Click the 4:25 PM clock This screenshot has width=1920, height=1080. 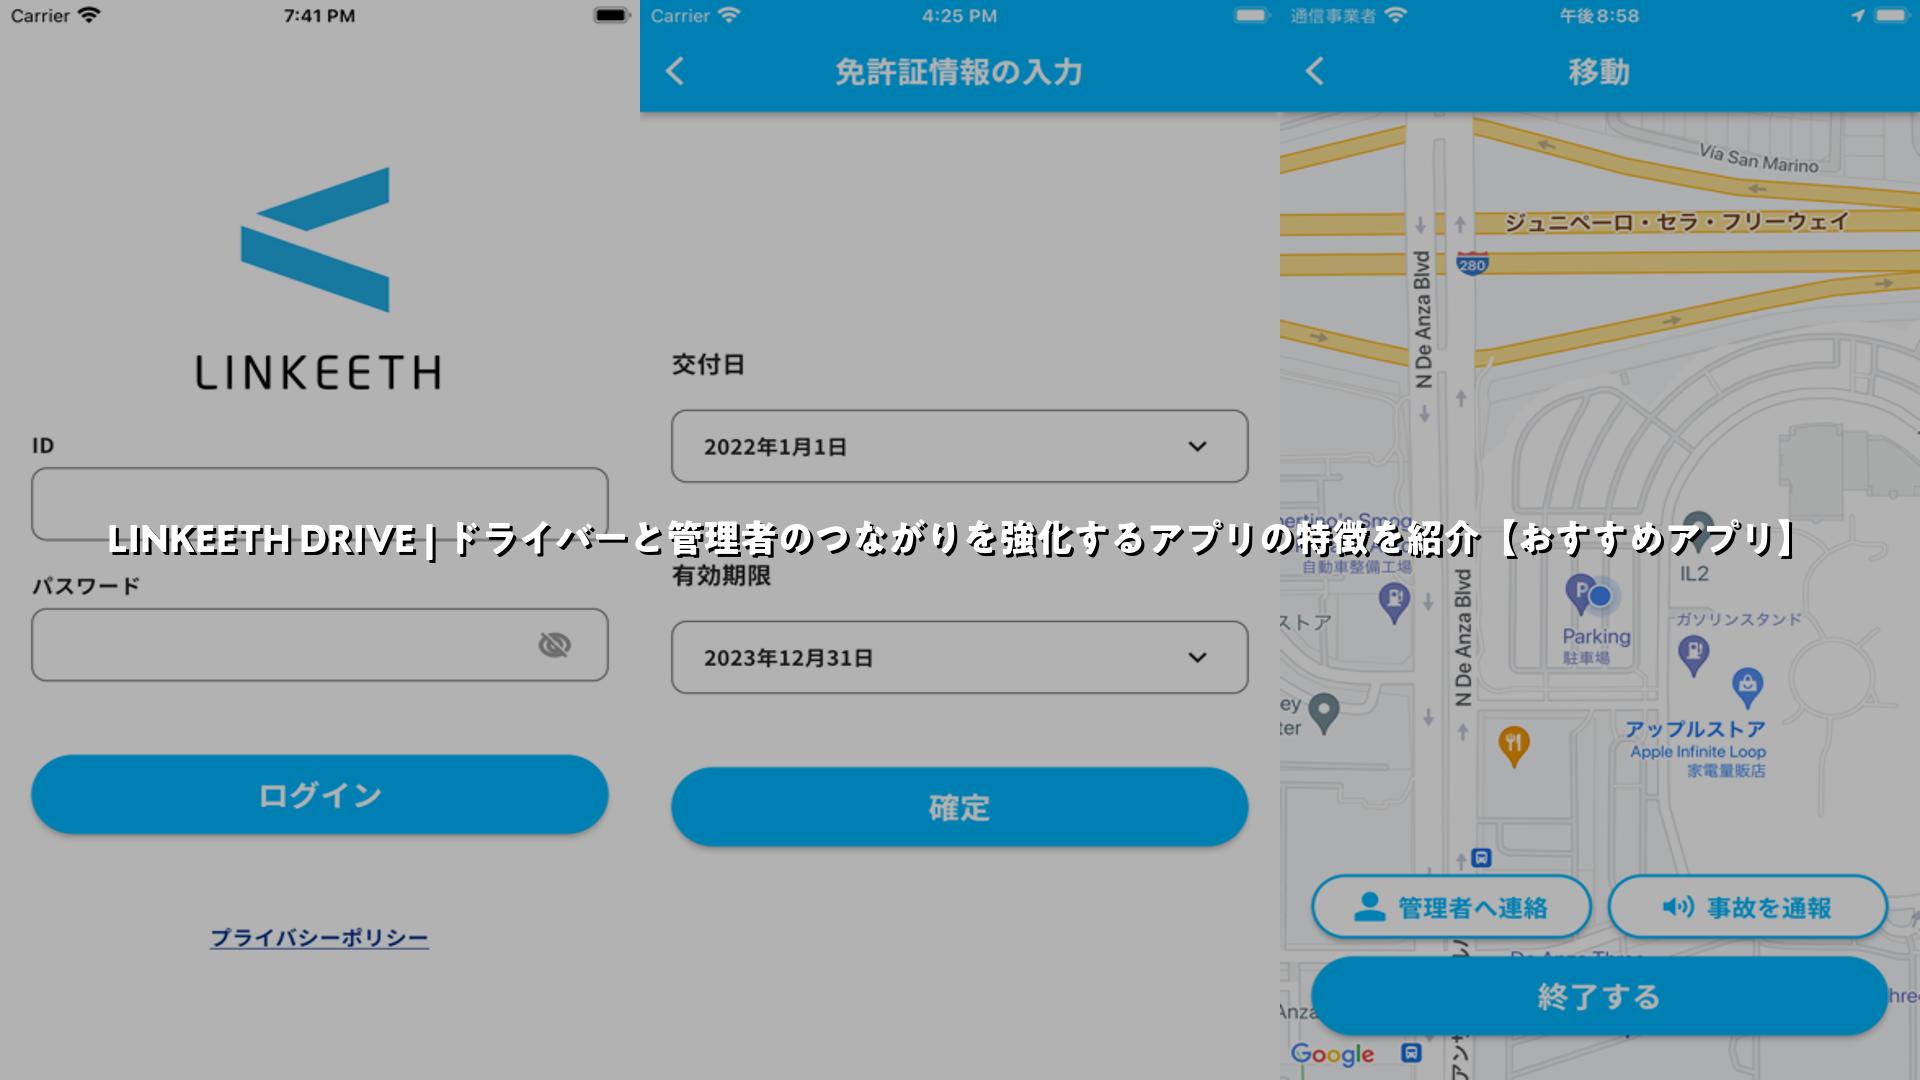(x=959, y=16)
